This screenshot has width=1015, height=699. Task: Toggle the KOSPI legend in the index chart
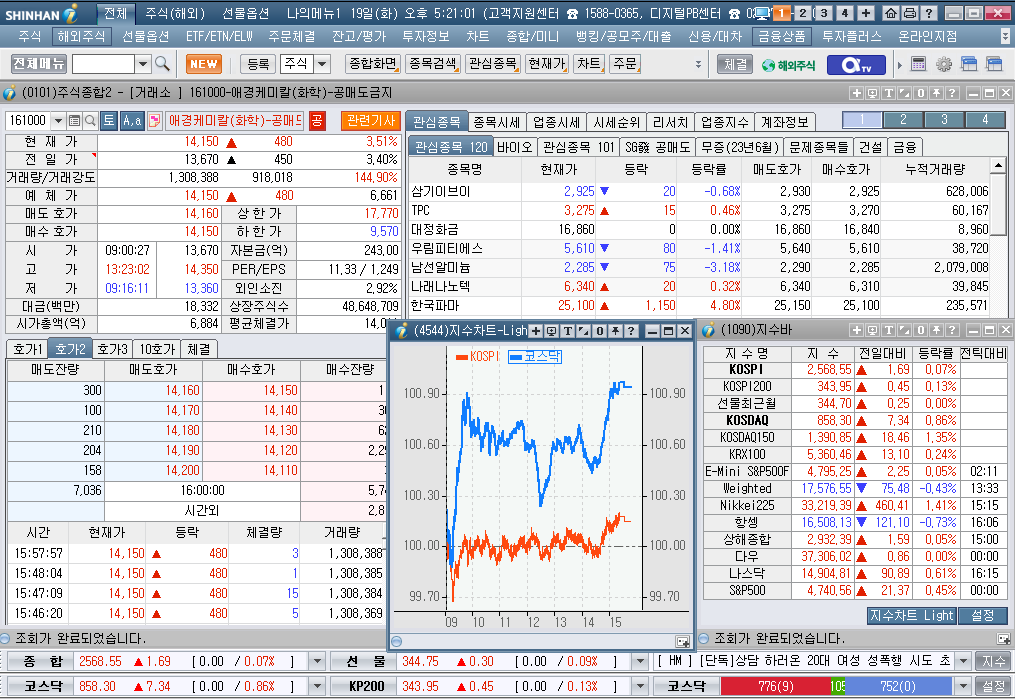click(x=478, y=357)
